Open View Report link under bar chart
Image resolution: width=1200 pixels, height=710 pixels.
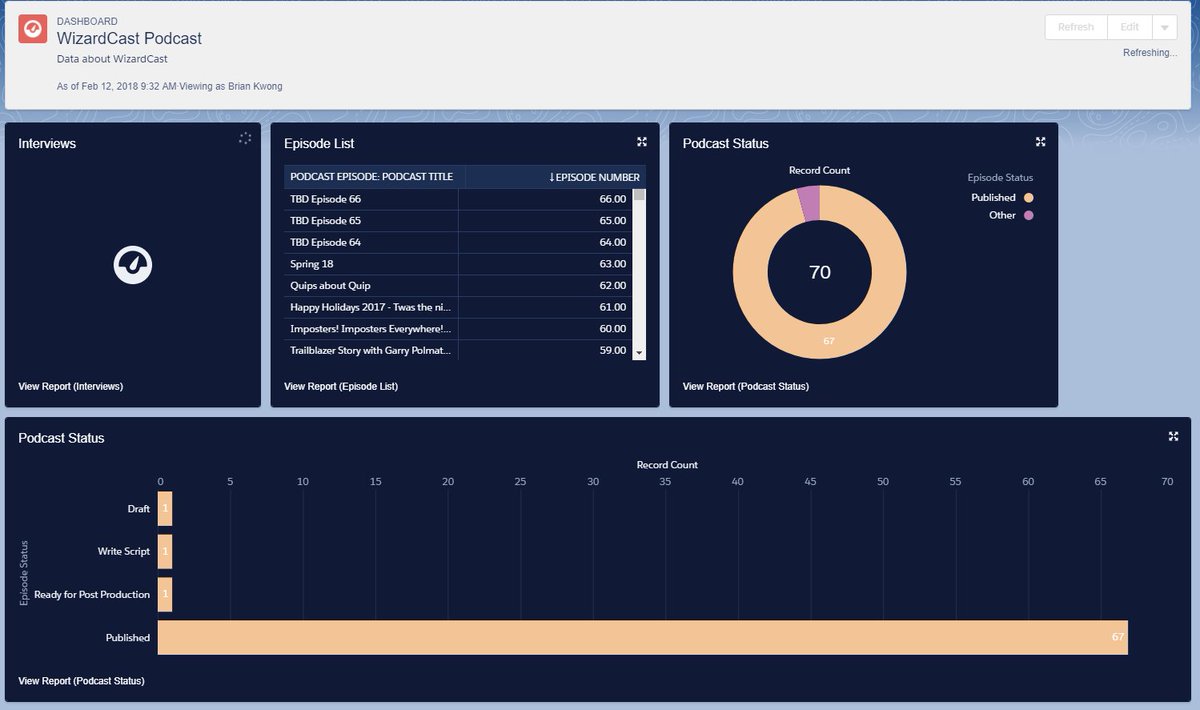tap(82, 681)
